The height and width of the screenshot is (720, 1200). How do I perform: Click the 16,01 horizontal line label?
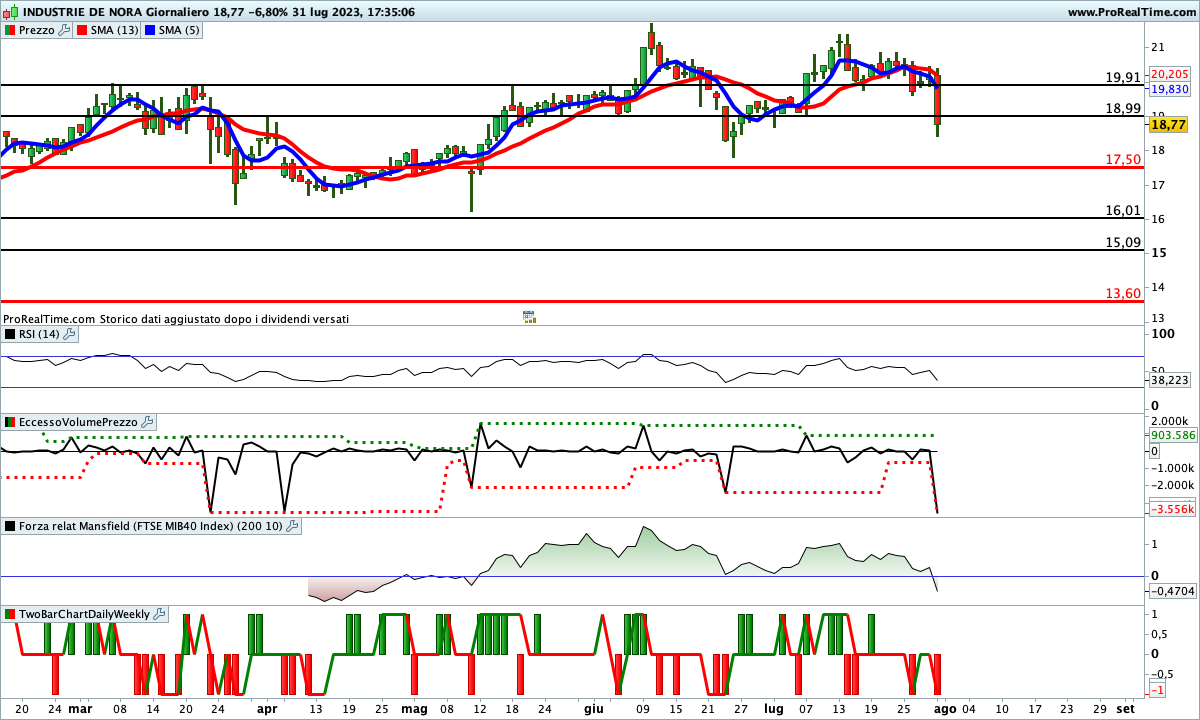tap(1123, 210)
